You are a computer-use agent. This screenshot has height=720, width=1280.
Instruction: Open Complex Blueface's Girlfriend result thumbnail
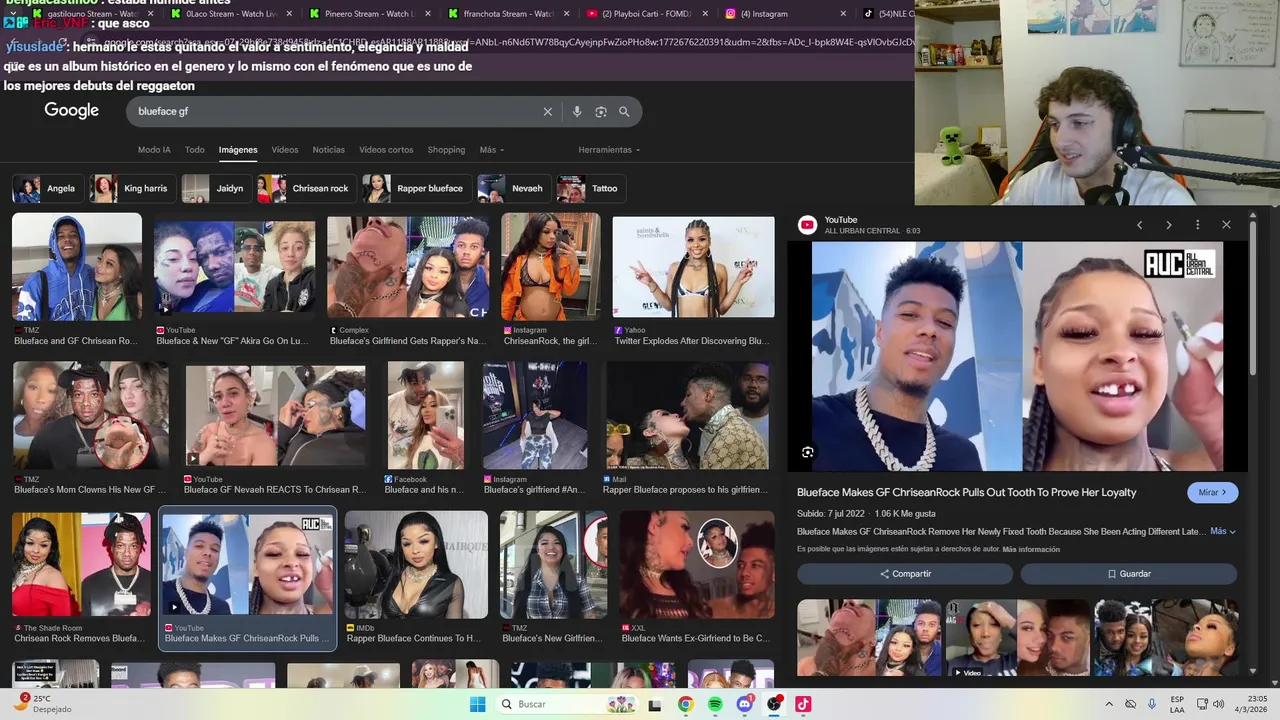point(408,267)
